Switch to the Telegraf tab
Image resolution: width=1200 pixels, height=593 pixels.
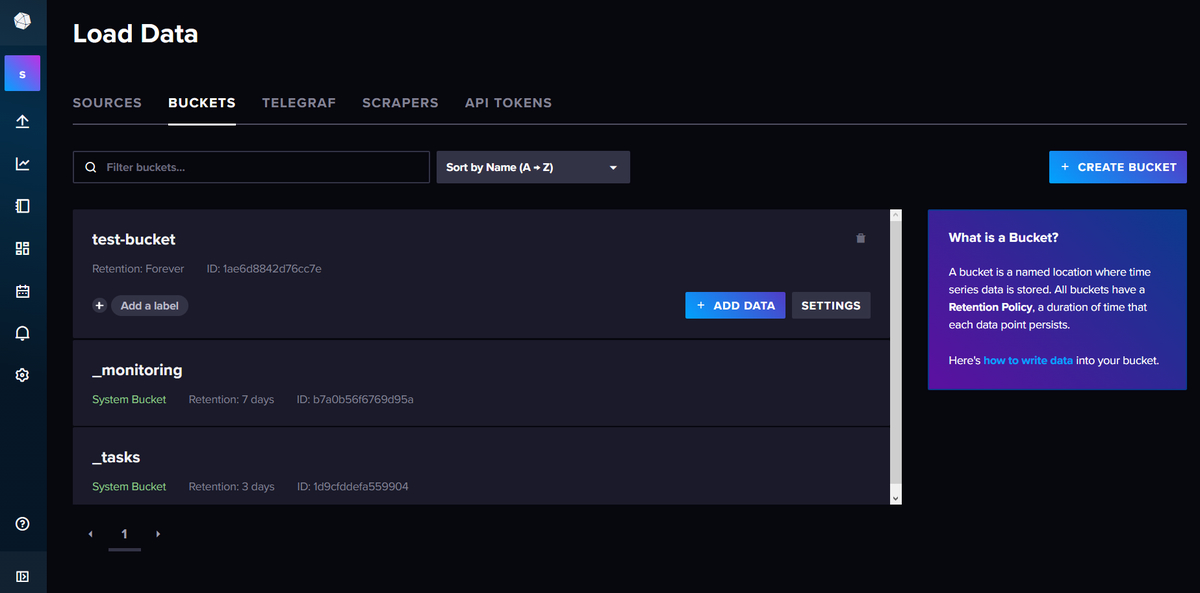point(298,103)
